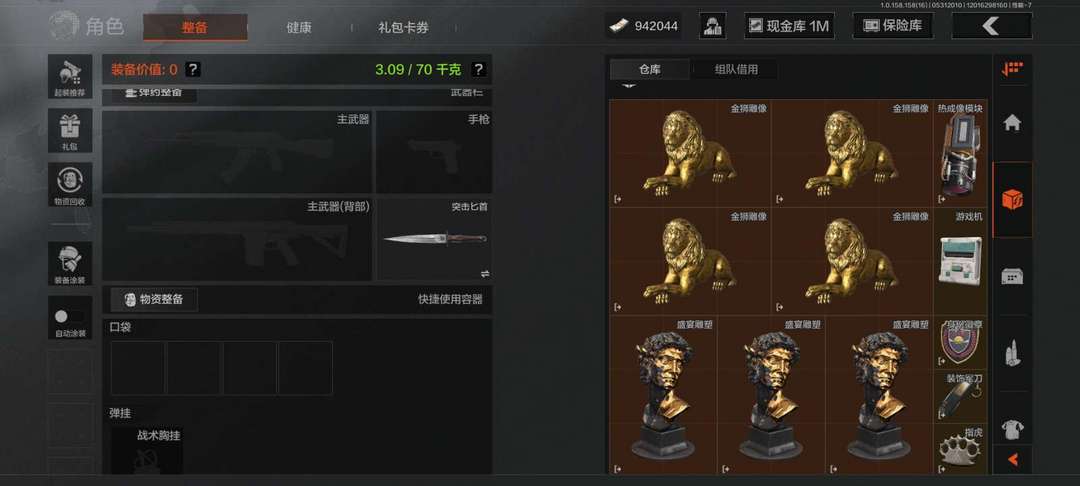This screenshot has width=1080, height=486.
Task: Open the 礼包 gift box icon
Action: click(70, 130)
